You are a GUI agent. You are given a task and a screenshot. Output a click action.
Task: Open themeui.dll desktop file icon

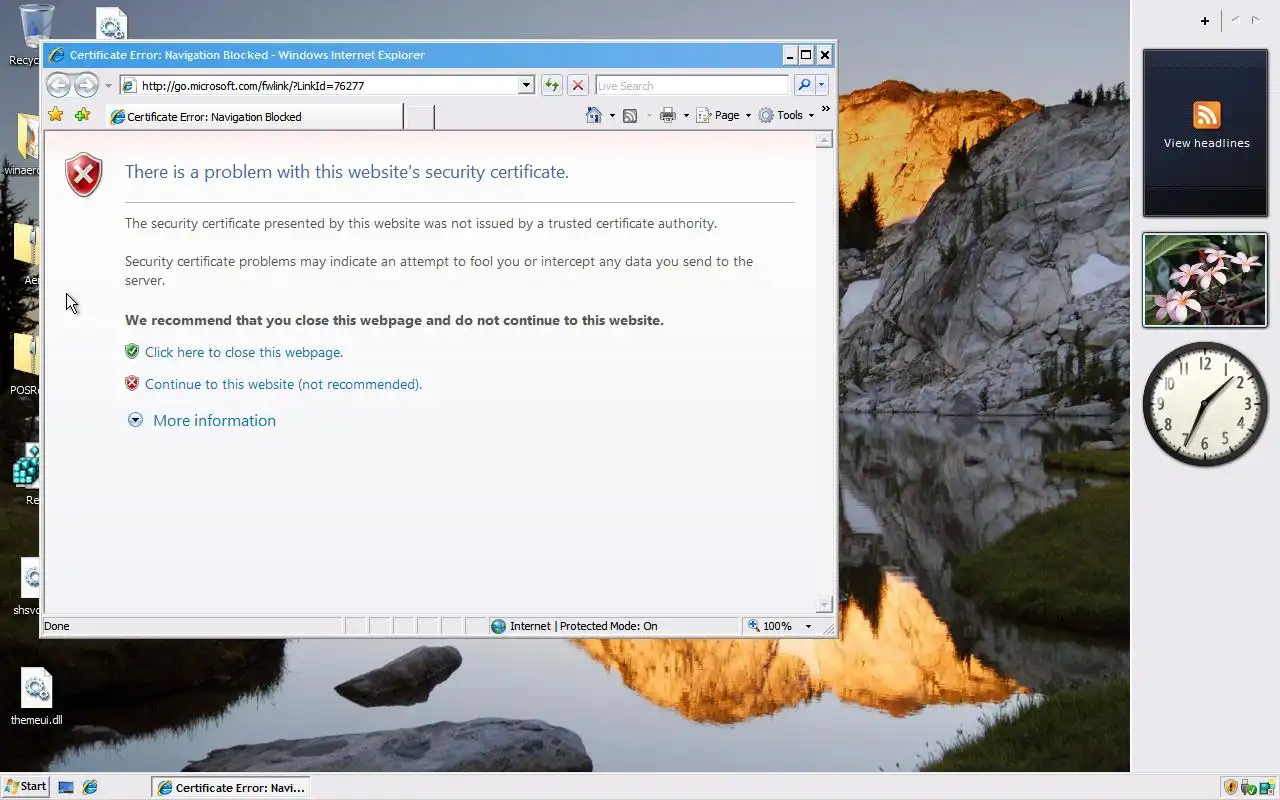(x=37, y=697)
